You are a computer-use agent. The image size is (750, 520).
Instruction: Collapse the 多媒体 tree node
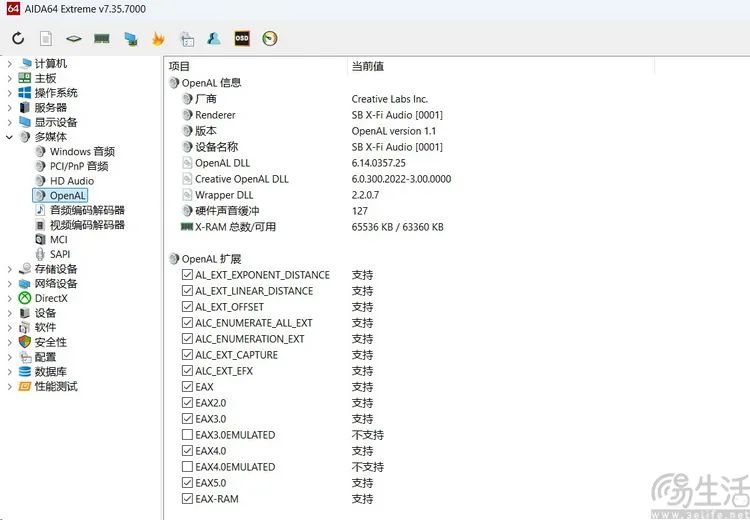pyautogui.click(x=10, y=137)
